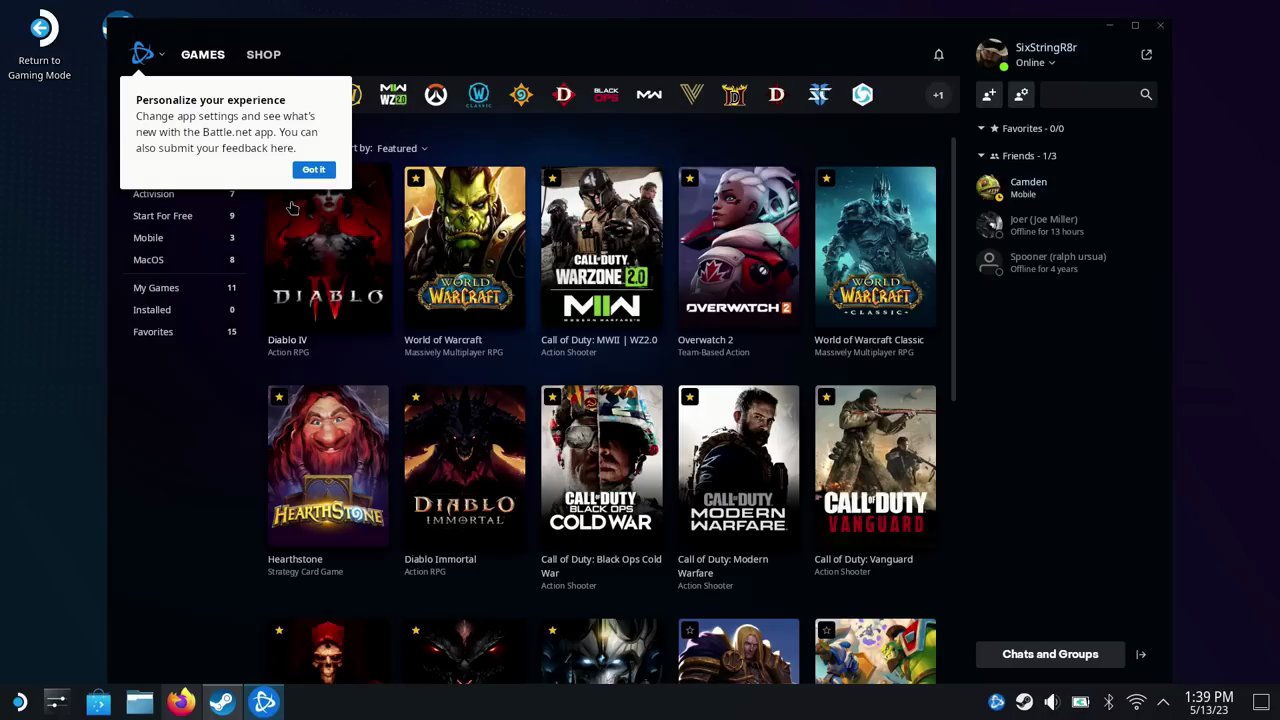This screenshot has width=1280, height=720.
Task: Select WoW Classic icon in games bar
Action: [x=479, y=95]
